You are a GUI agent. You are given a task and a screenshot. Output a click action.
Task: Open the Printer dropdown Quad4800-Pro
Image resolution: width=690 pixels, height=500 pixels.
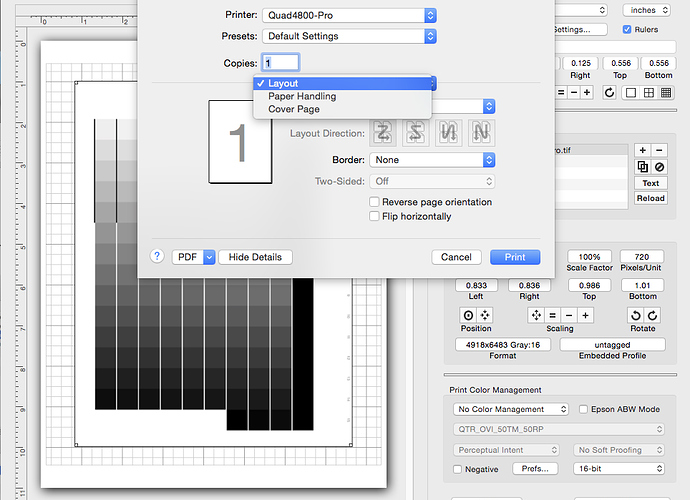point(349,15)
